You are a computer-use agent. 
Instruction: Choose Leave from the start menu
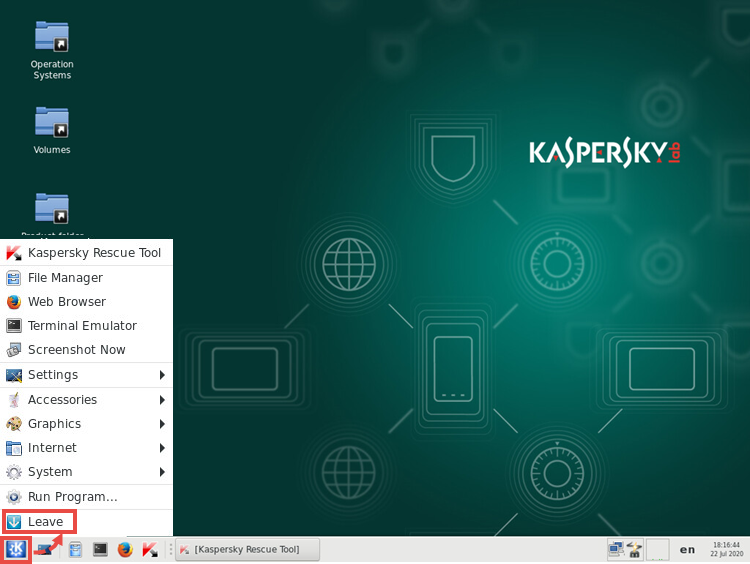pos(87,521)
